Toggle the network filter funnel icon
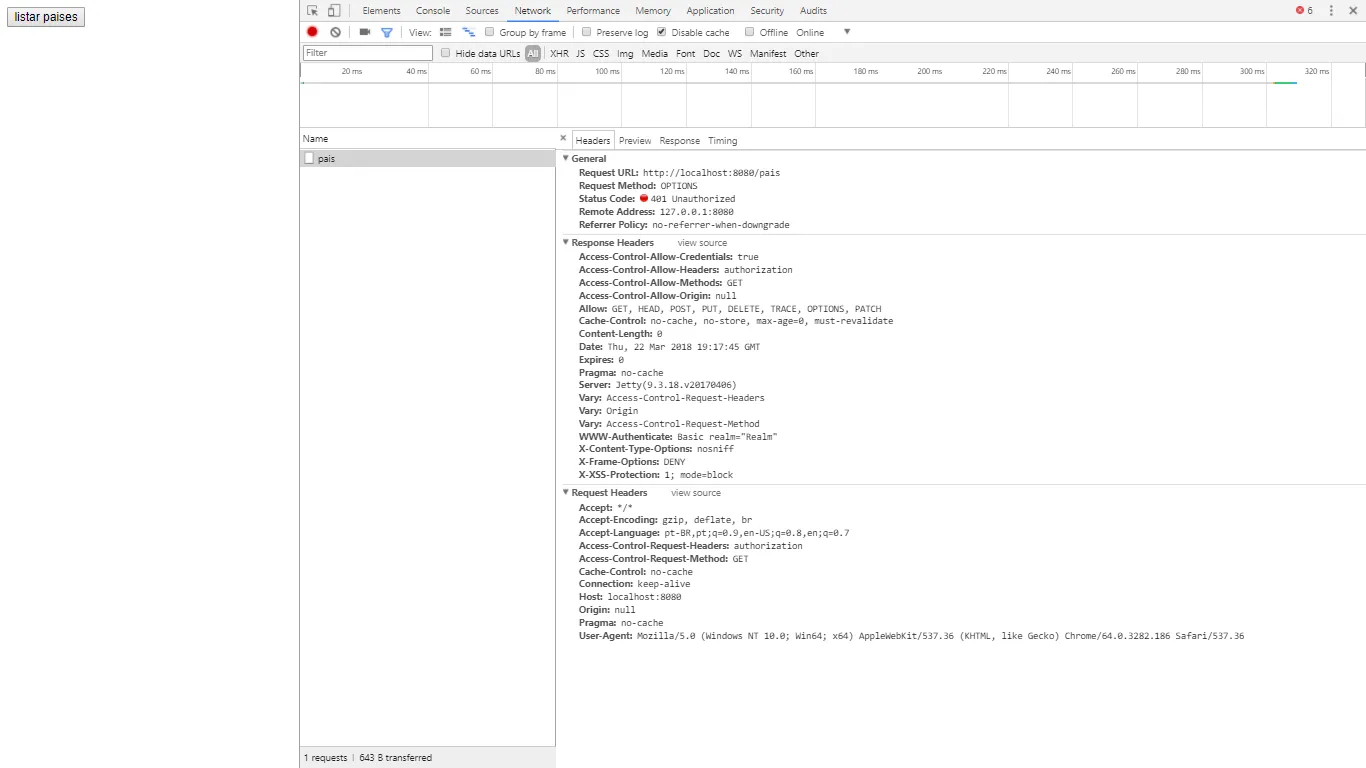 coord(387,32)
